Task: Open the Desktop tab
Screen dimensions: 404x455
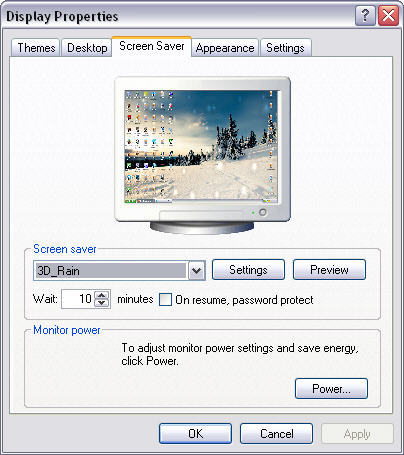Action: 87,48
